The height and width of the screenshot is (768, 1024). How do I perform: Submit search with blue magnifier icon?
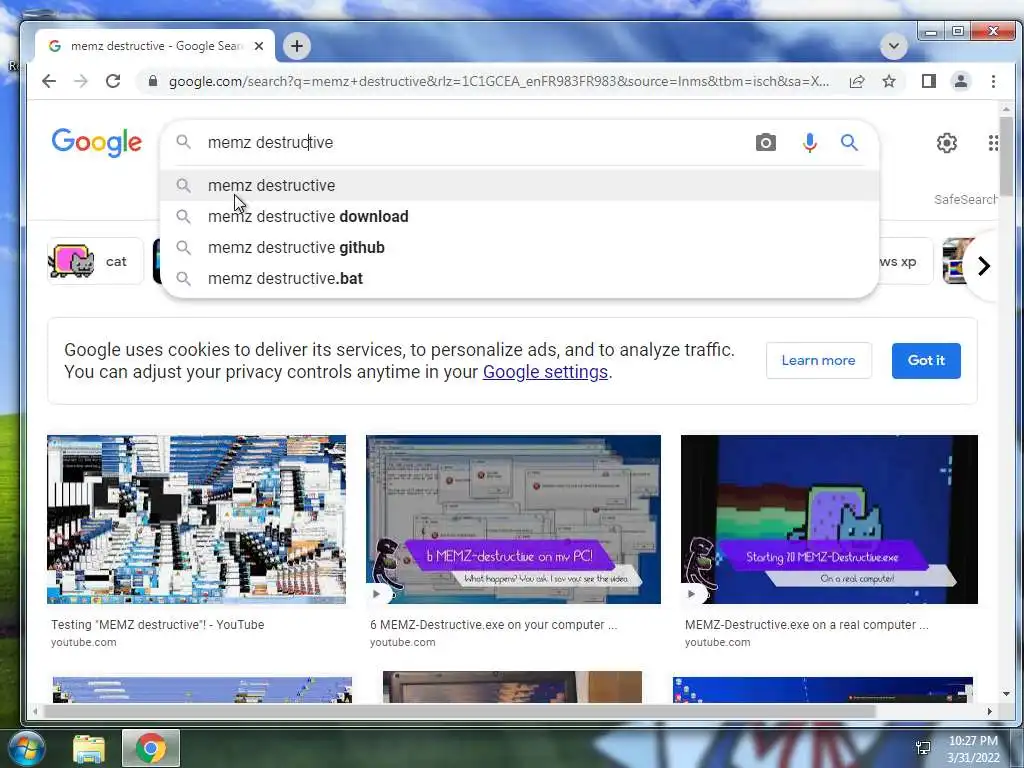coord(849,142)
